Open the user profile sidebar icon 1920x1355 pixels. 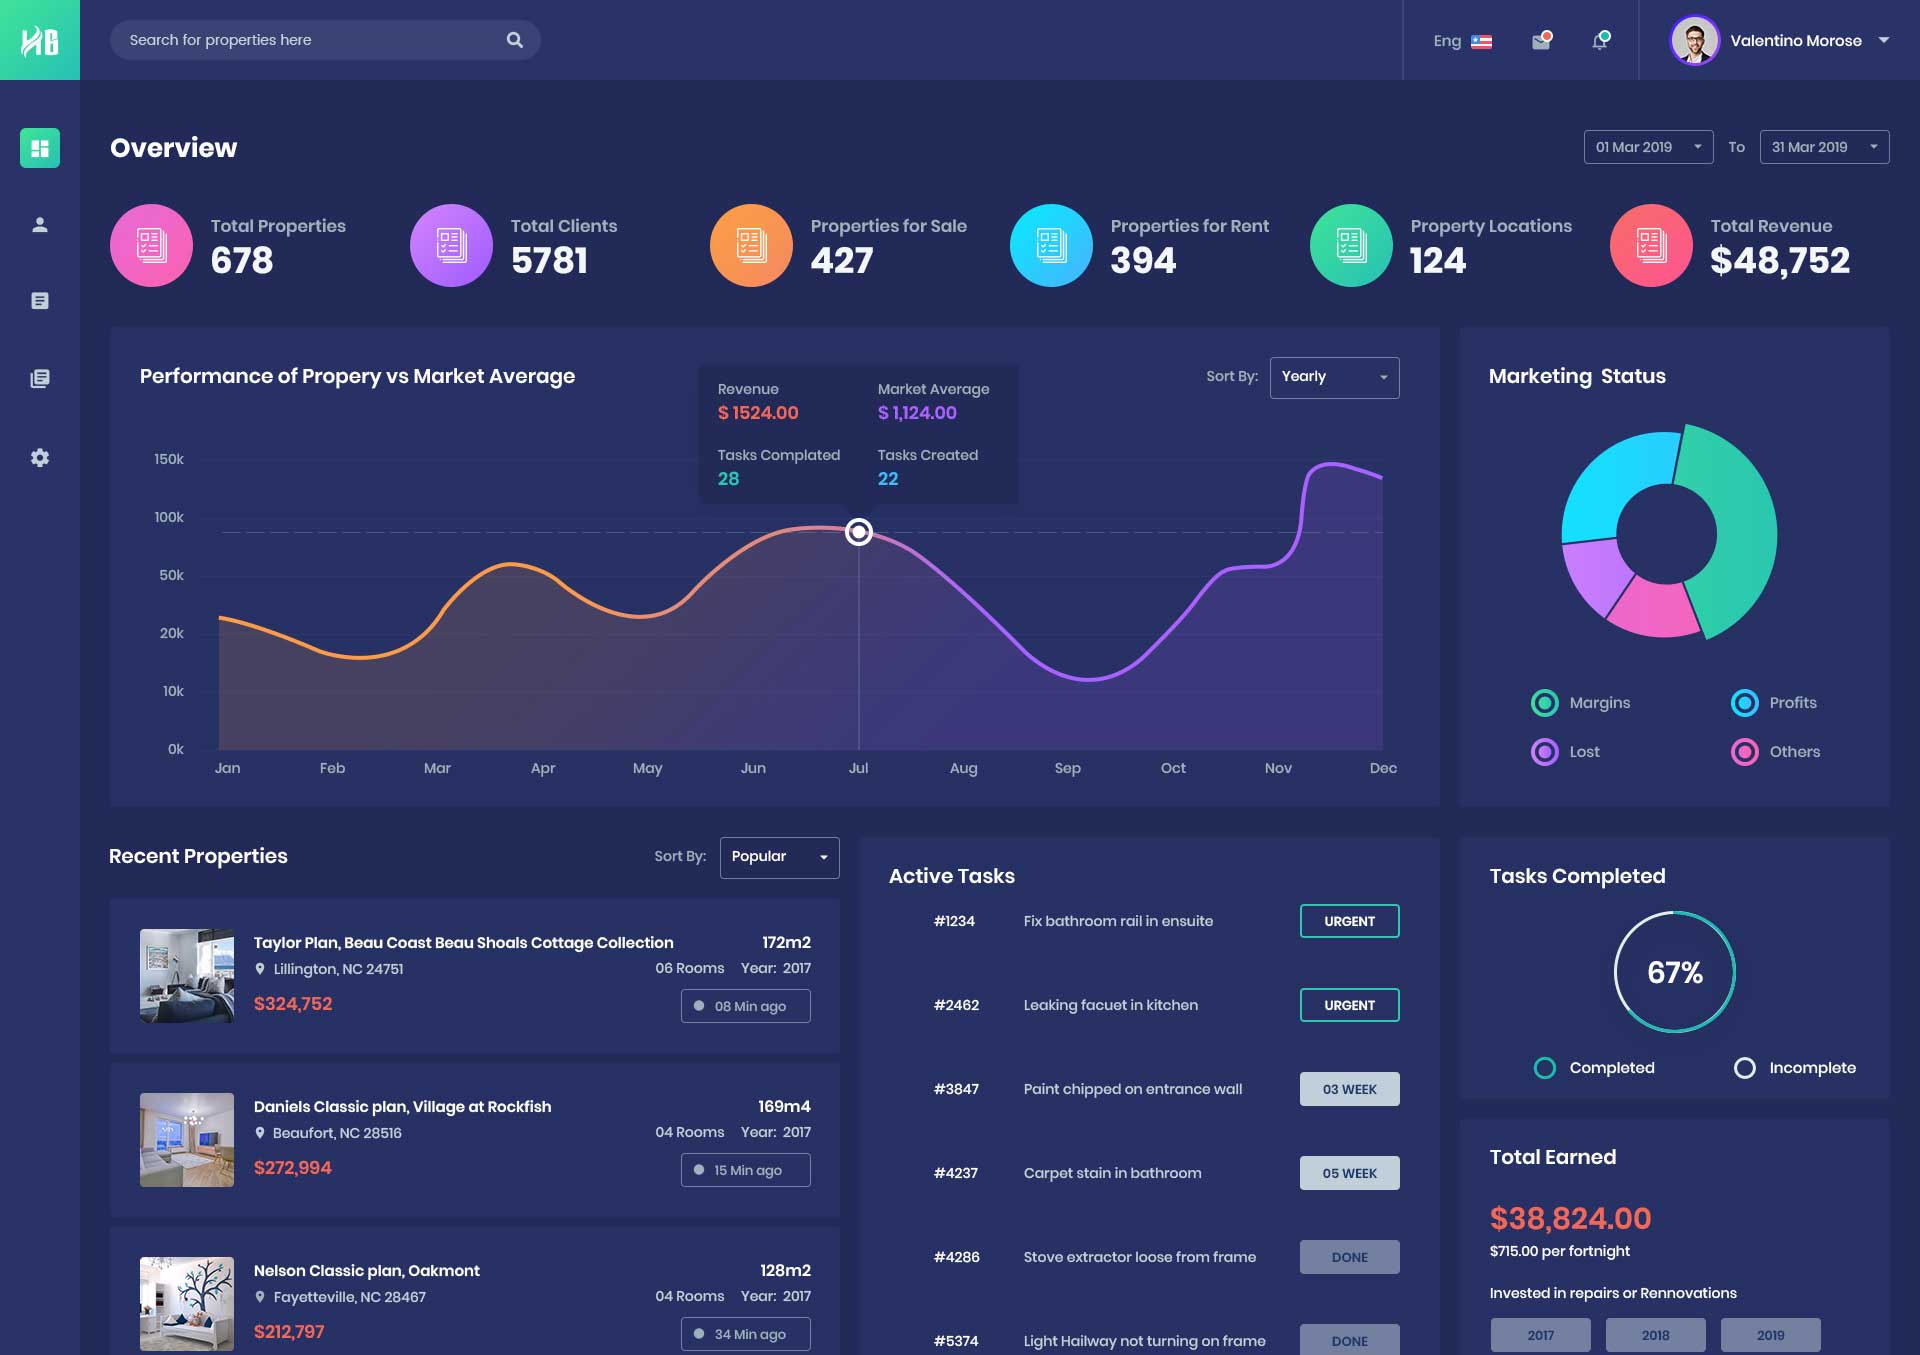[40, 225]
